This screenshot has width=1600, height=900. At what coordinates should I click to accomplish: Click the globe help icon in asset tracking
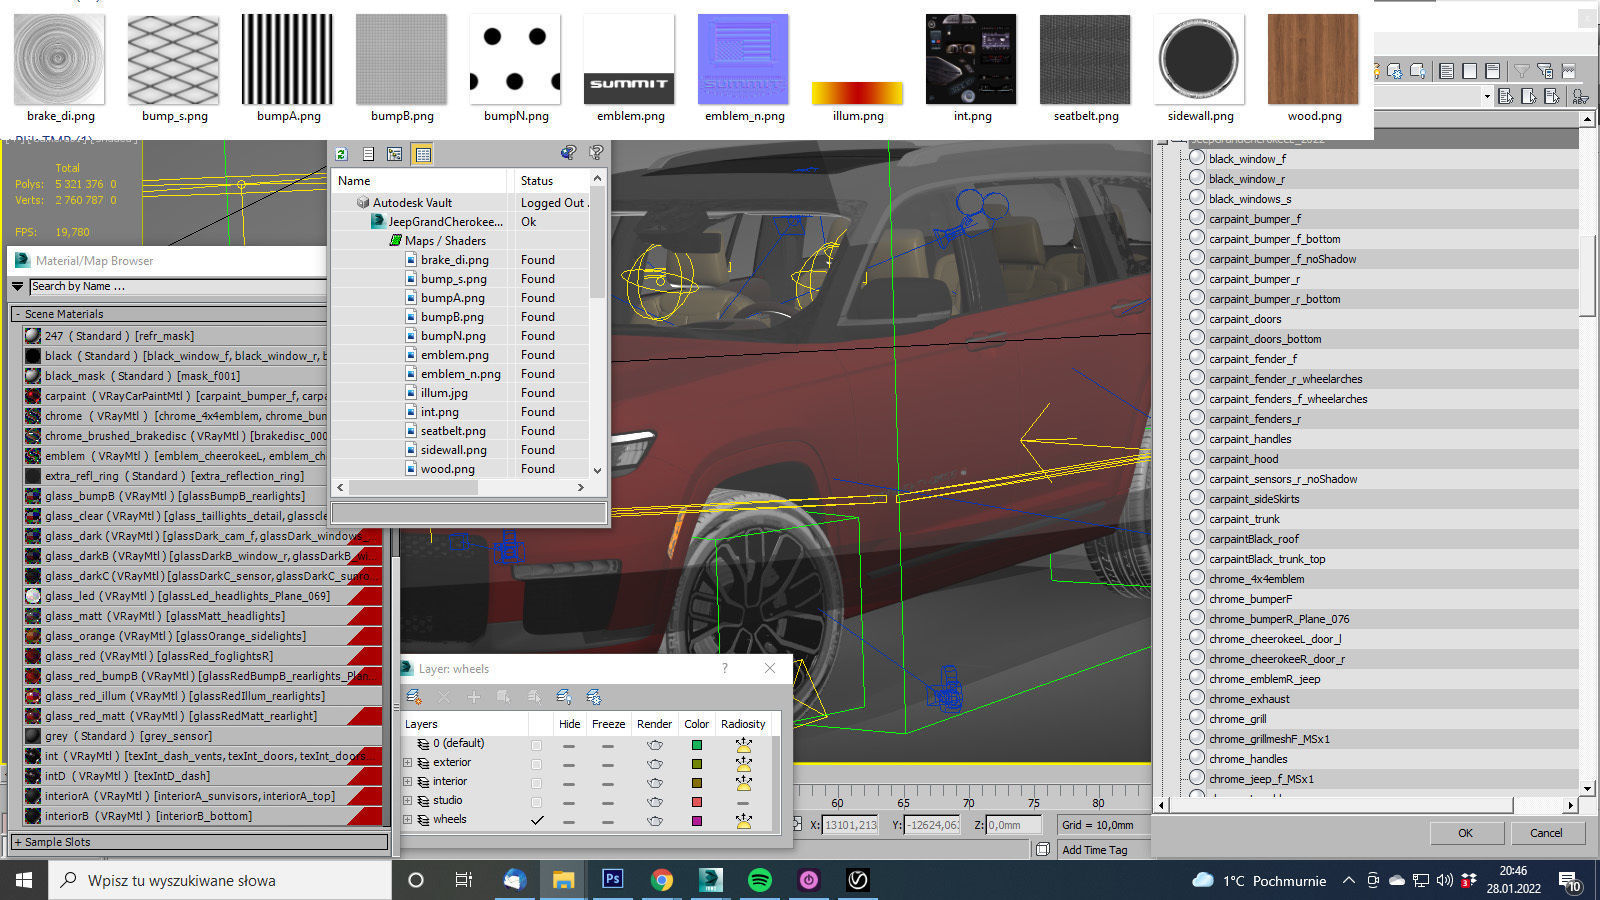click(568, 153)
